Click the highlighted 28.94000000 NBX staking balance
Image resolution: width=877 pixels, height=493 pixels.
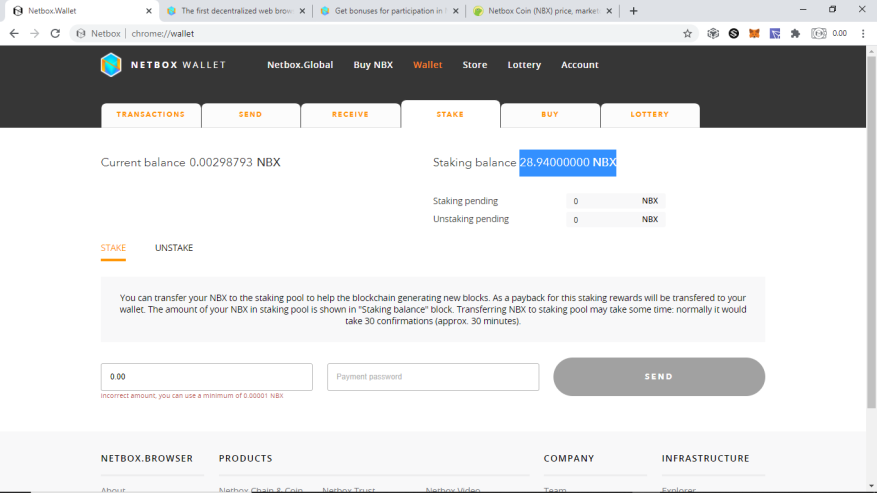click(568, 162)
